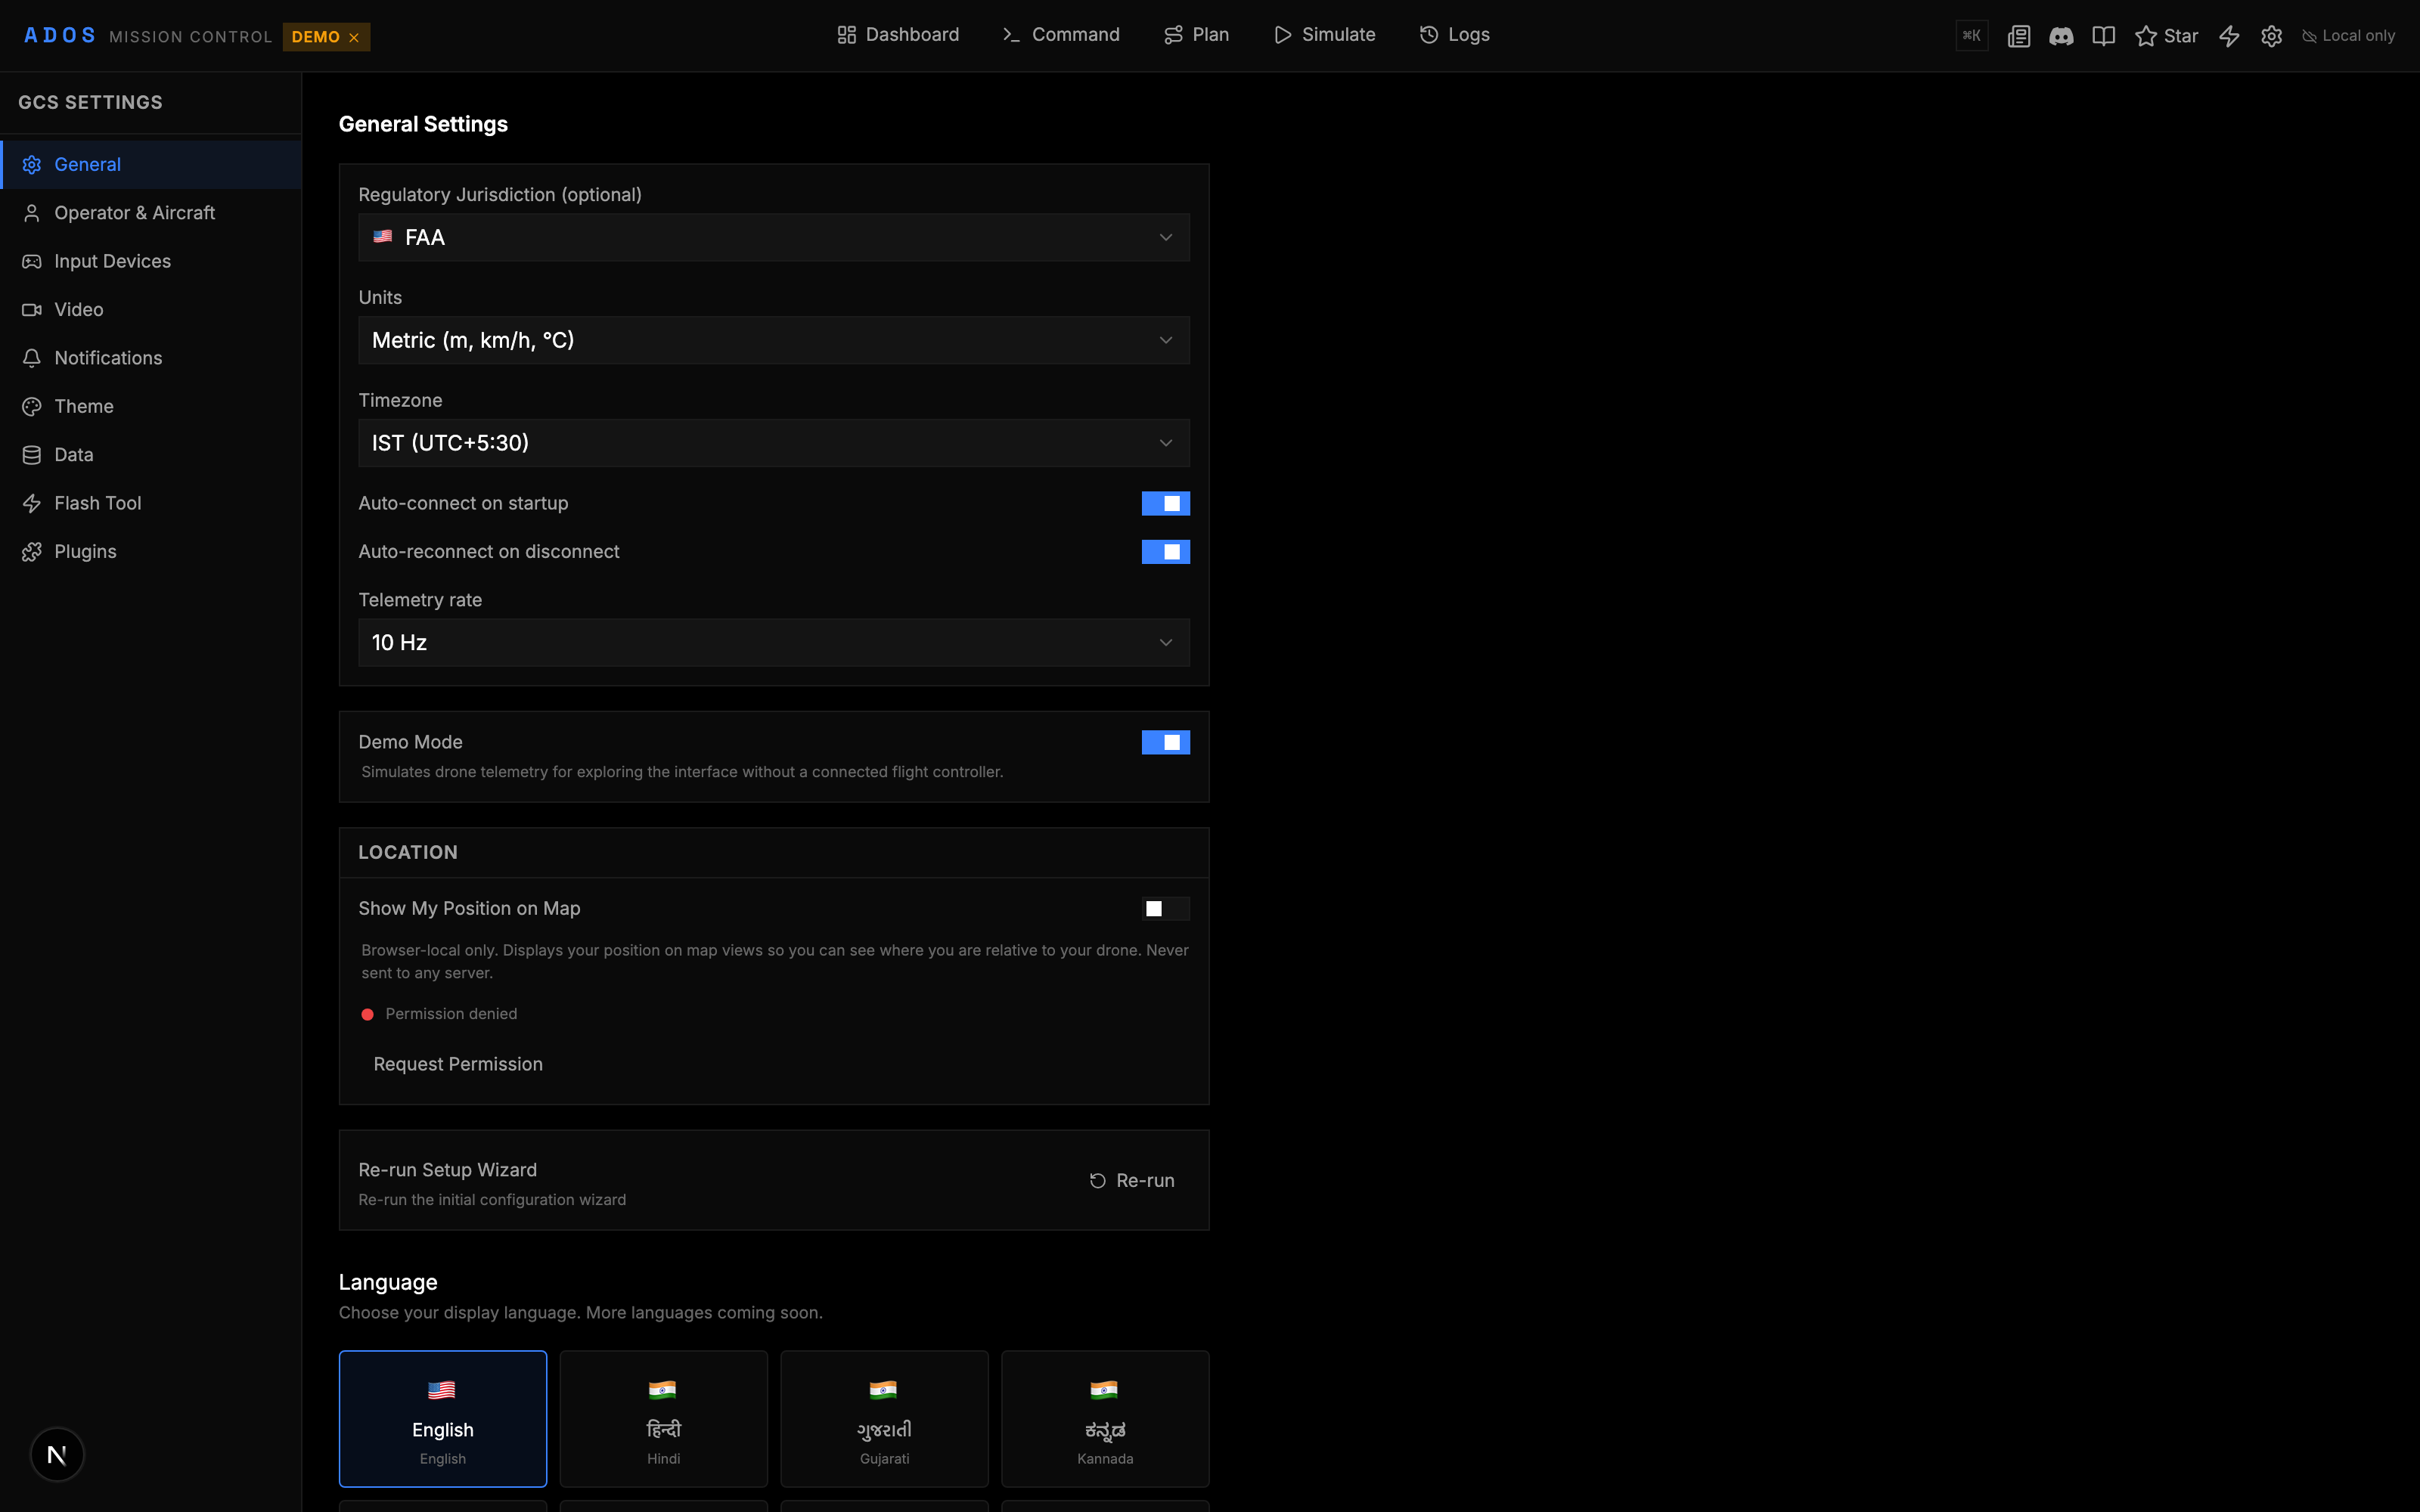Select General in the settings sidebar
Screen dimensions: 2420x1512
[x=151, y=165]
